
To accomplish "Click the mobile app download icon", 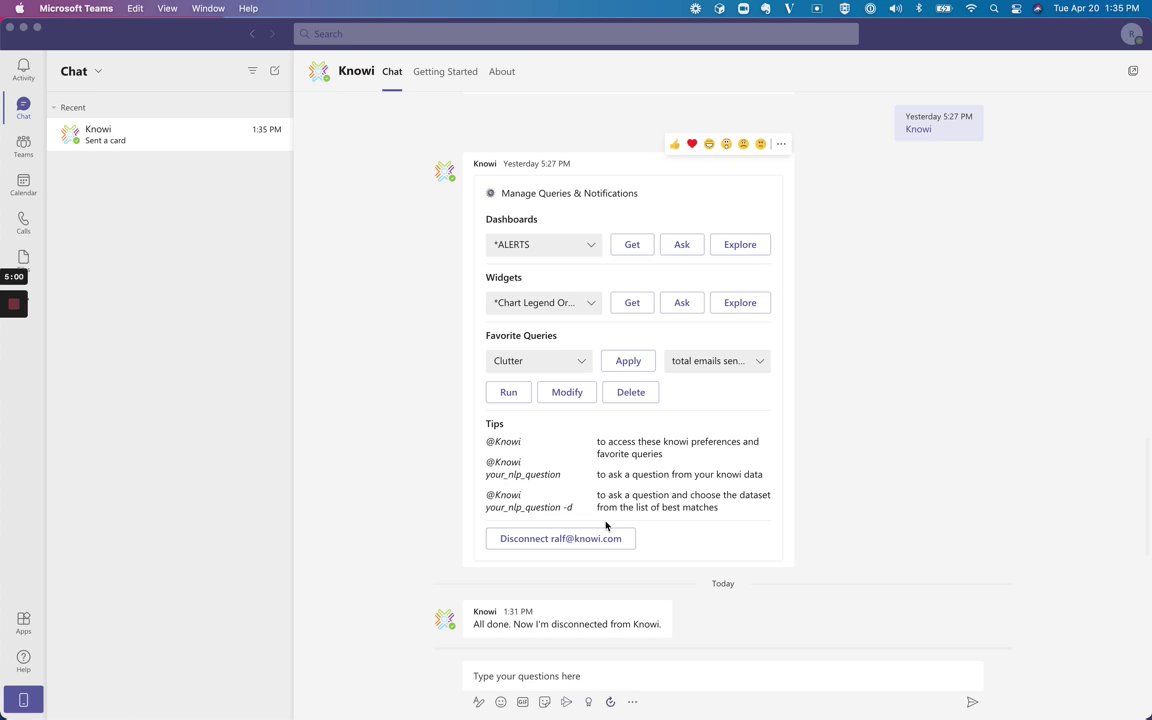I will coord(24,699).
